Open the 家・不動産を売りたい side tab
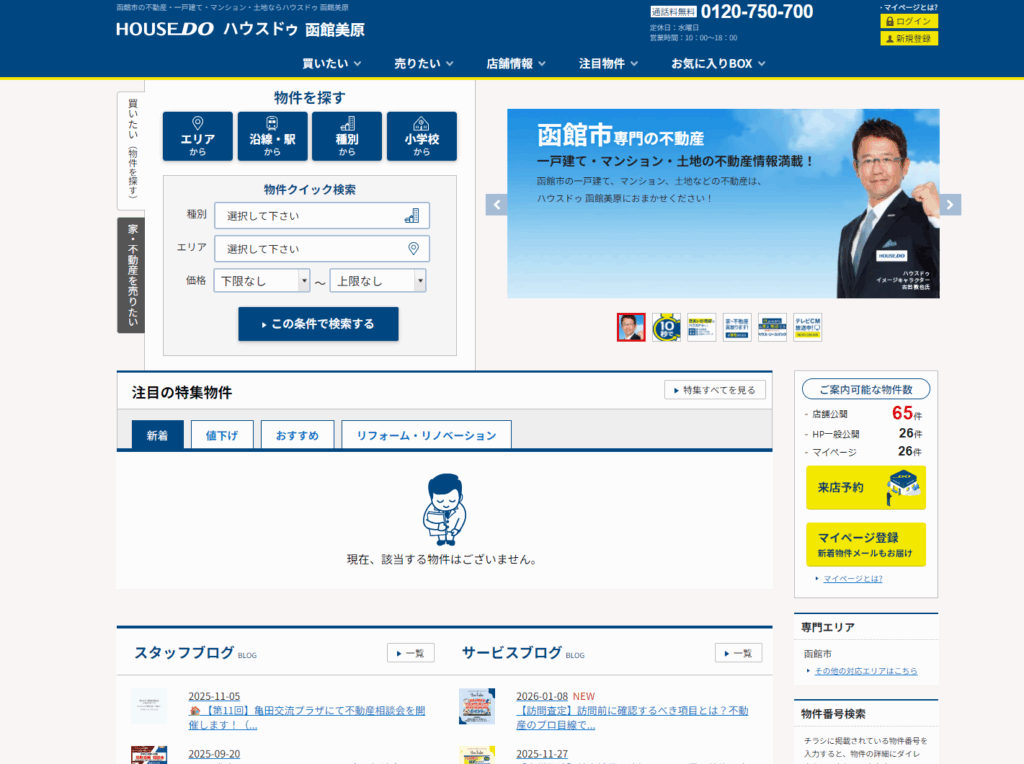The height and width of the screenshot is (764, 1024). [131, 275]
